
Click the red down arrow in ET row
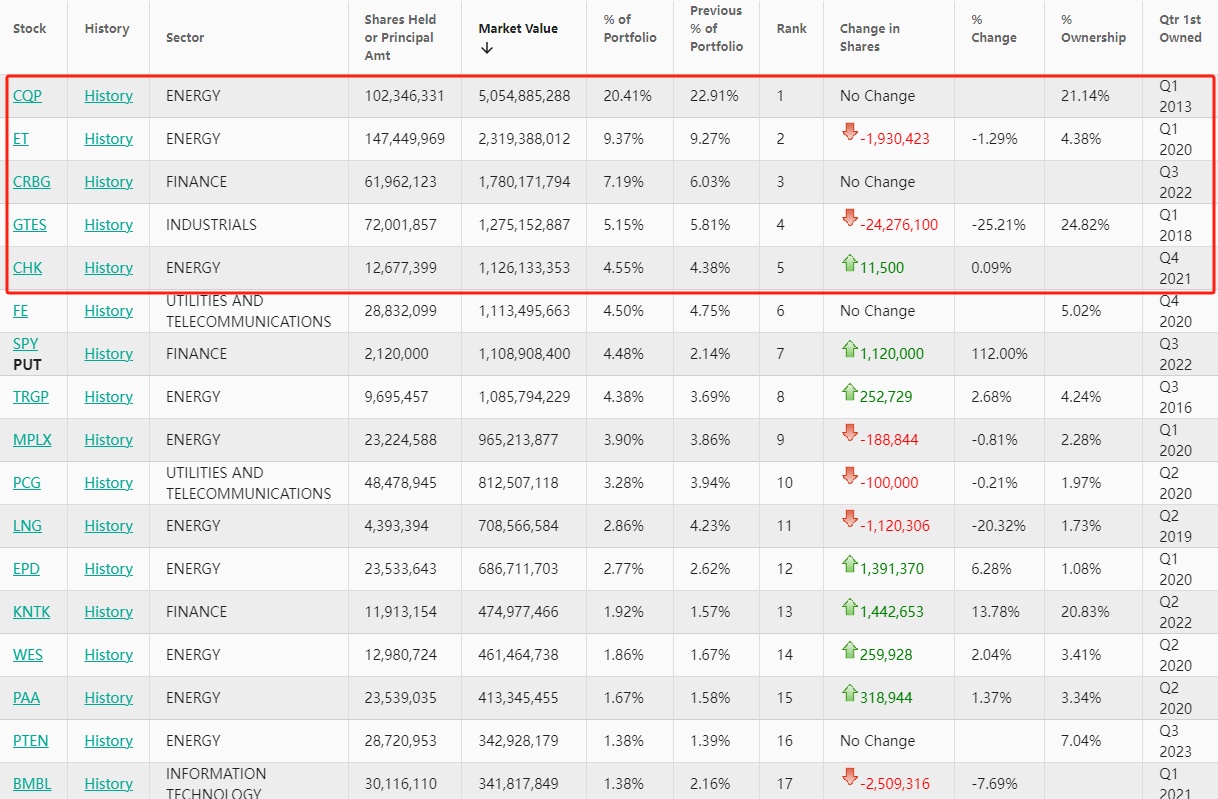(849, 133)
